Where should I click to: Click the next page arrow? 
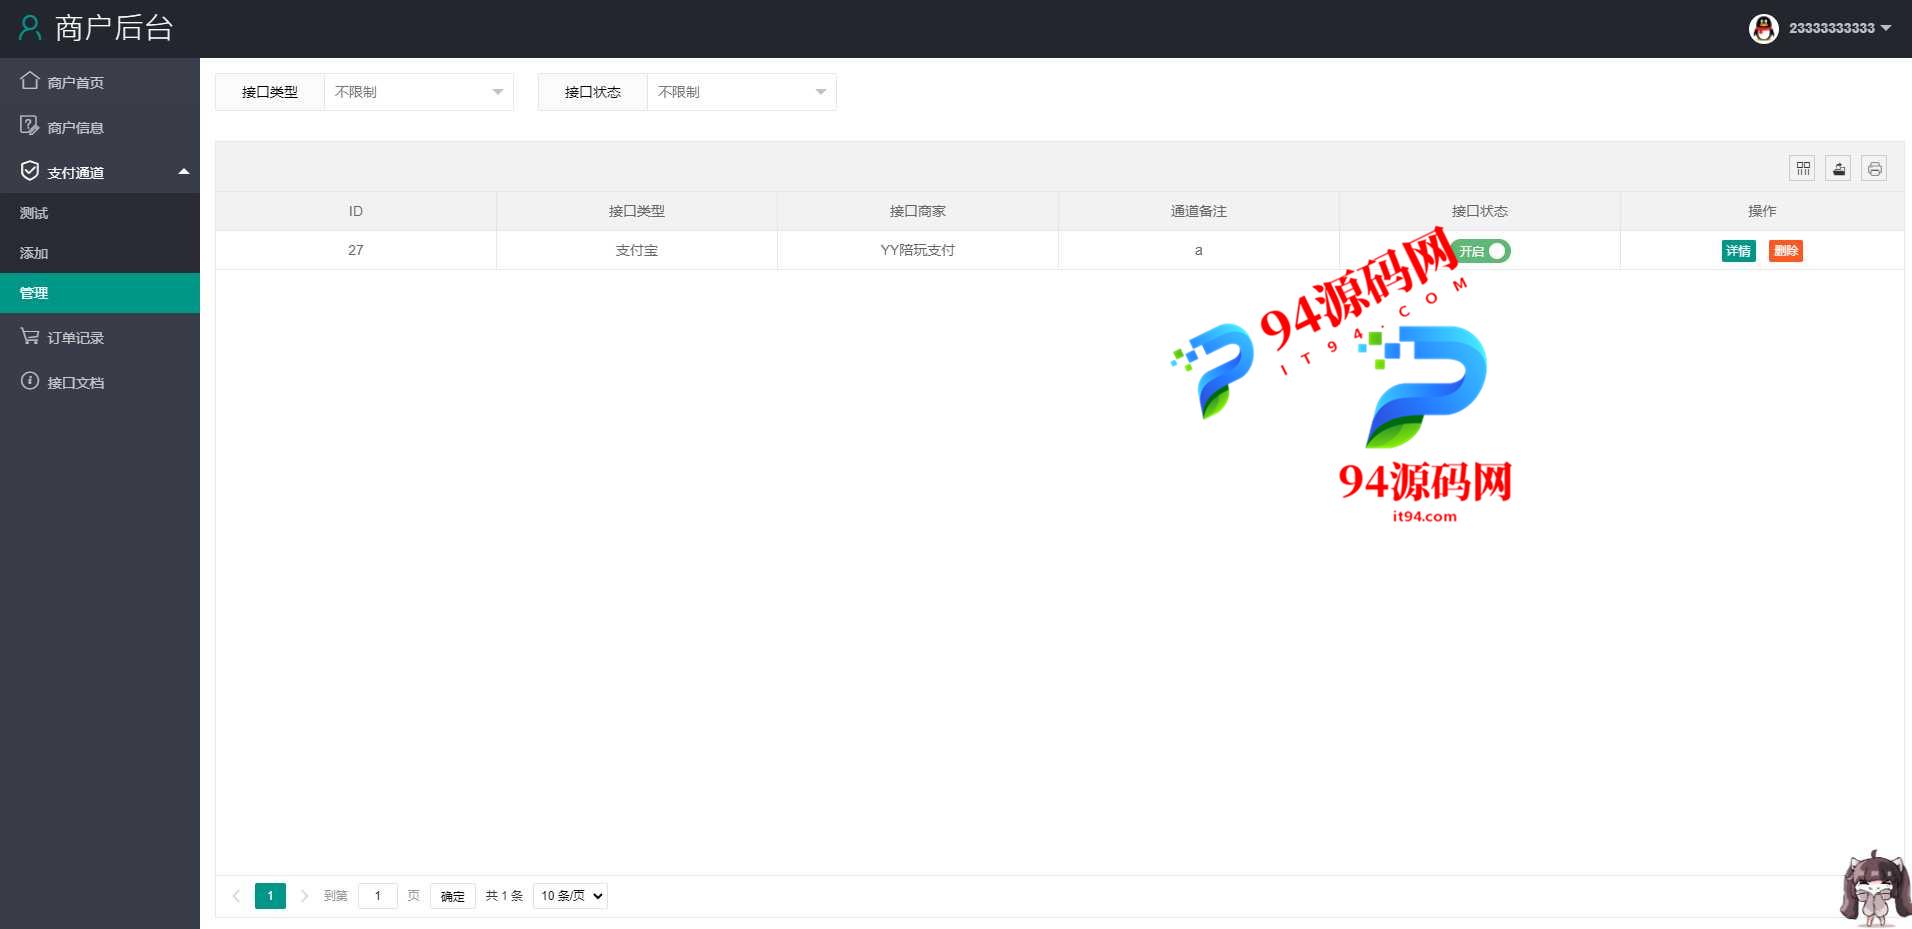tap(304, 896)
